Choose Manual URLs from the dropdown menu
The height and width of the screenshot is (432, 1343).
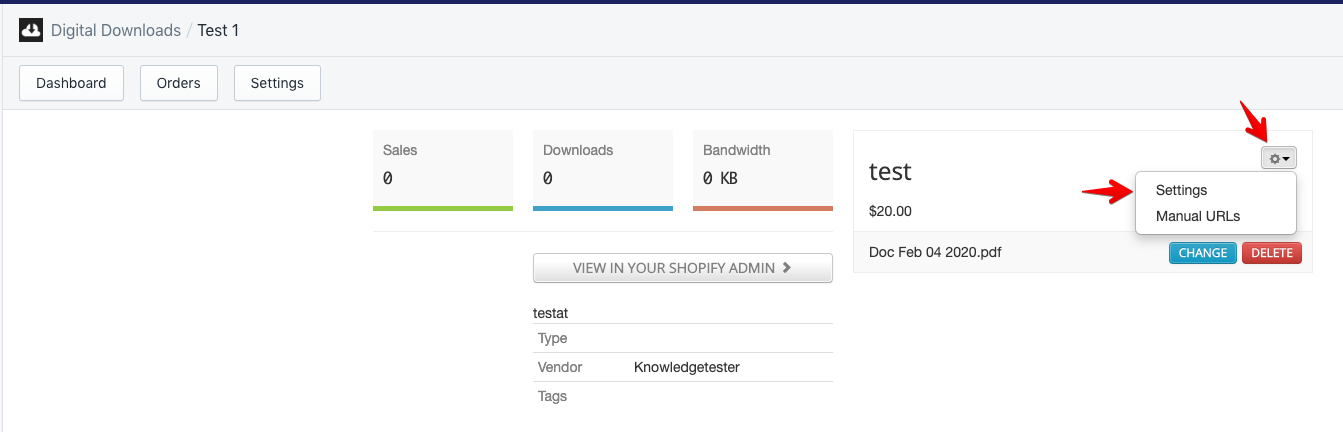pos(1198,216)
